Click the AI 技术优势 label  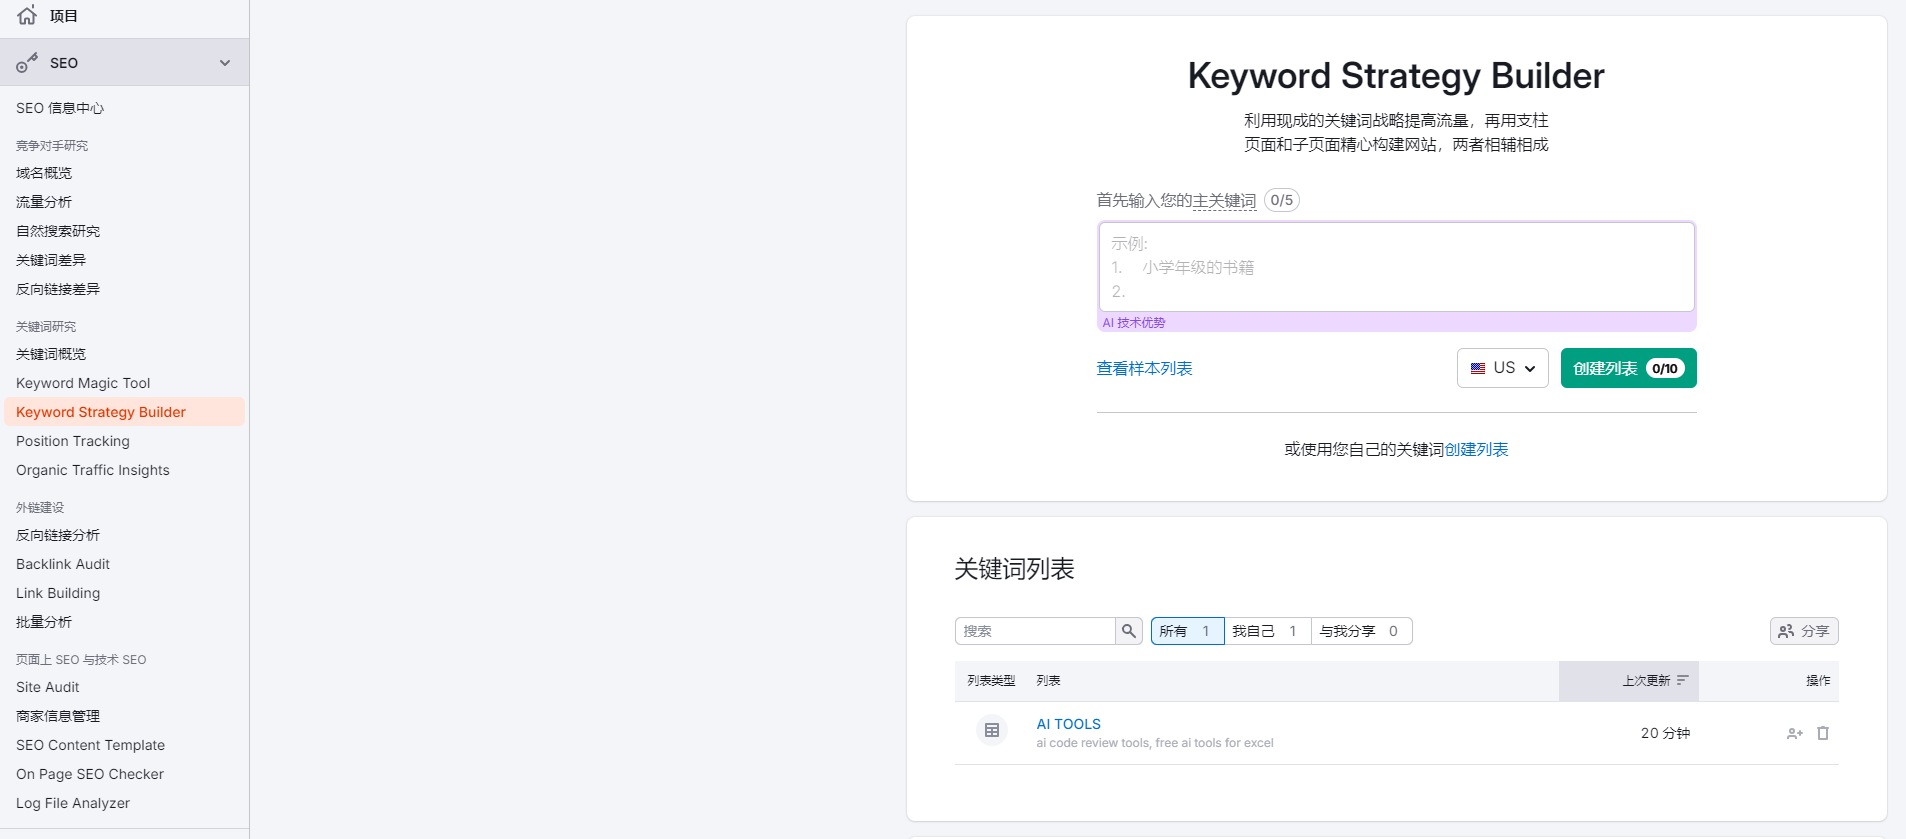pos(1134,322)
